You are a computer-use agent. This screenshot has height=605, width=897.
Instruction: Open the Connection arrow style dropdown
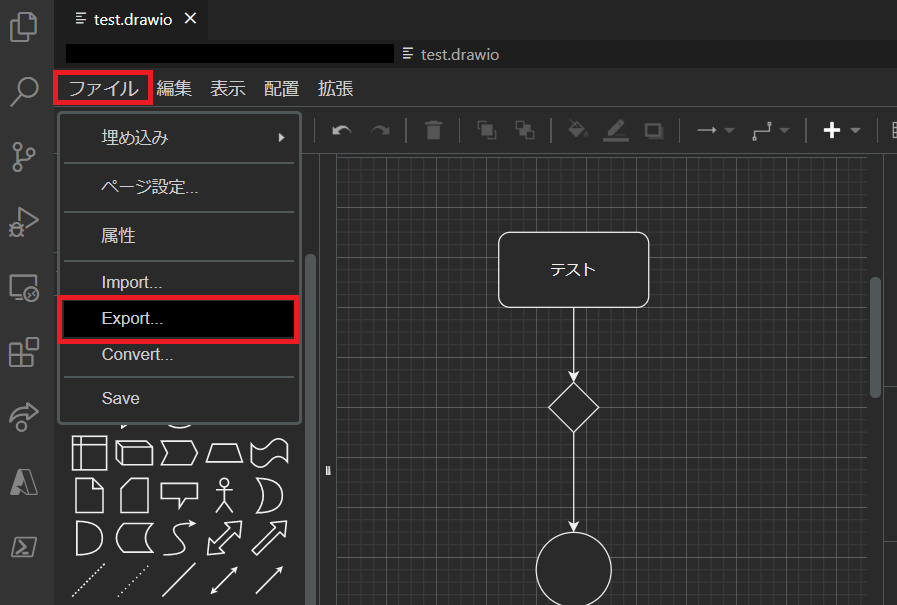715,130
